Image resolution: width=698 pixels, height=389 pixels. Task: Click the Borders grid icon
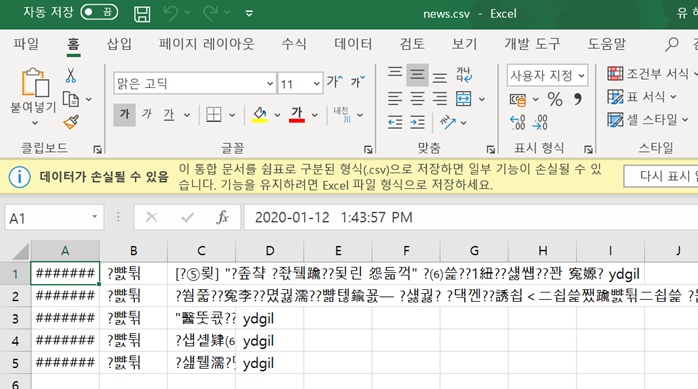214,115
